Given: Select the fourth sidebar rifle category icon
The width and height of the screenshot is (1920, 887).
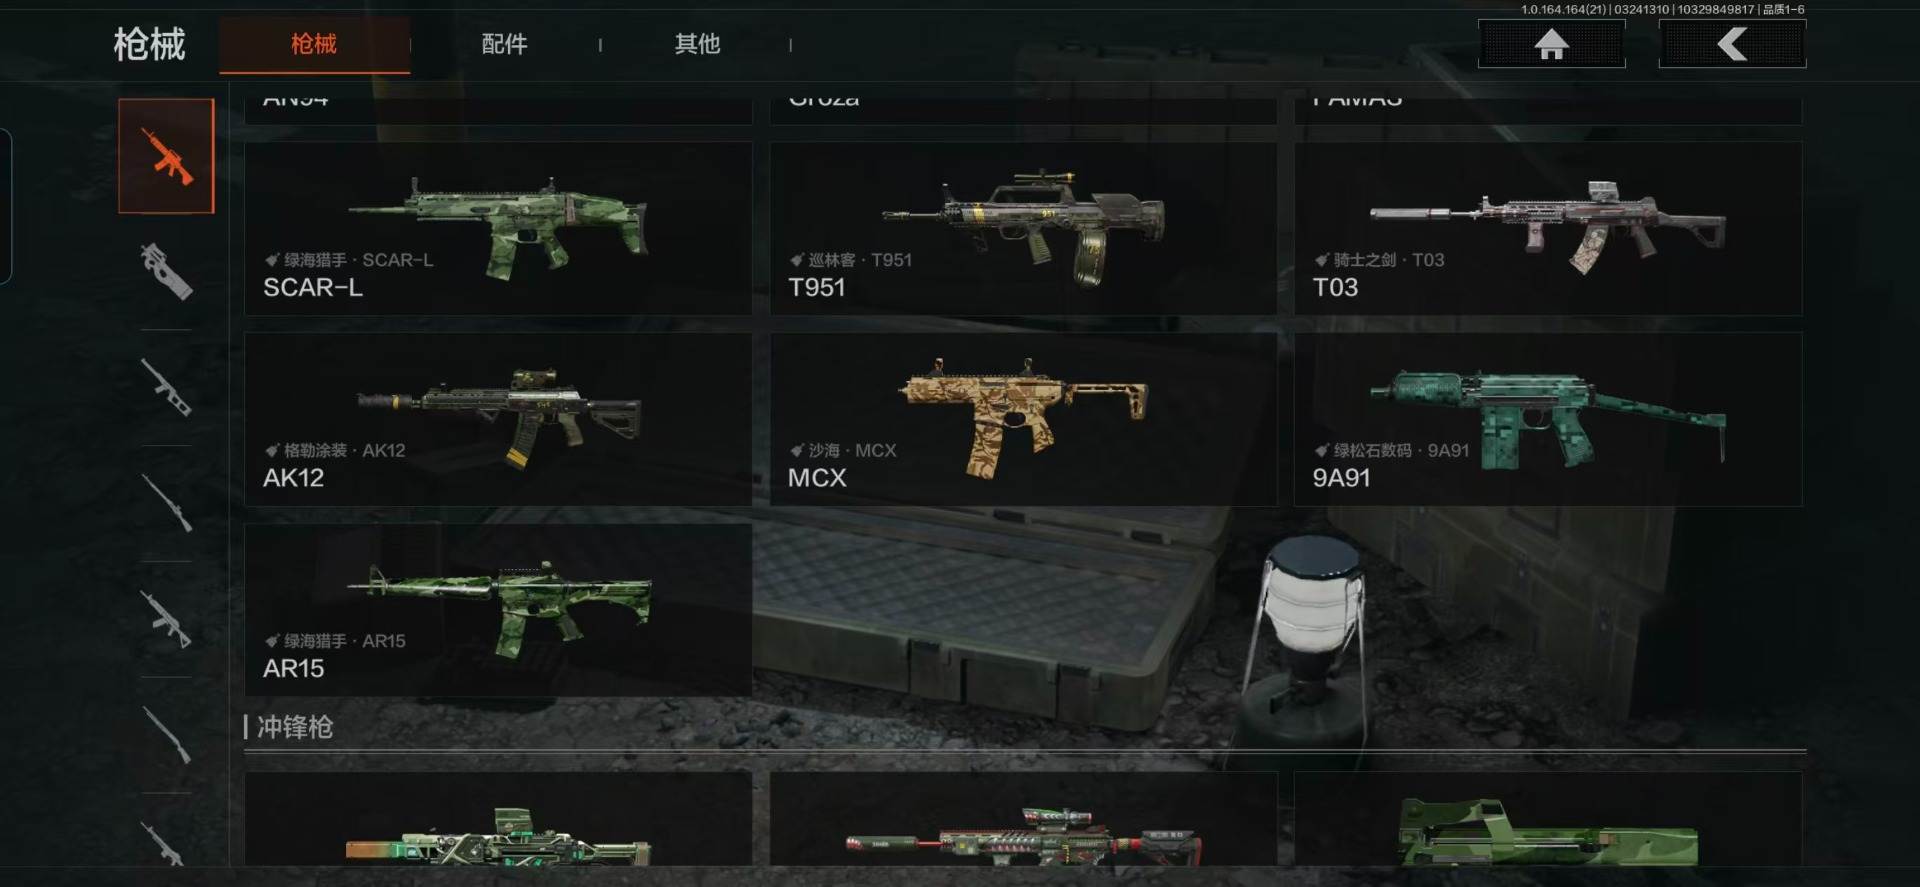Looking at the screenshot, I should click(166, 502).
